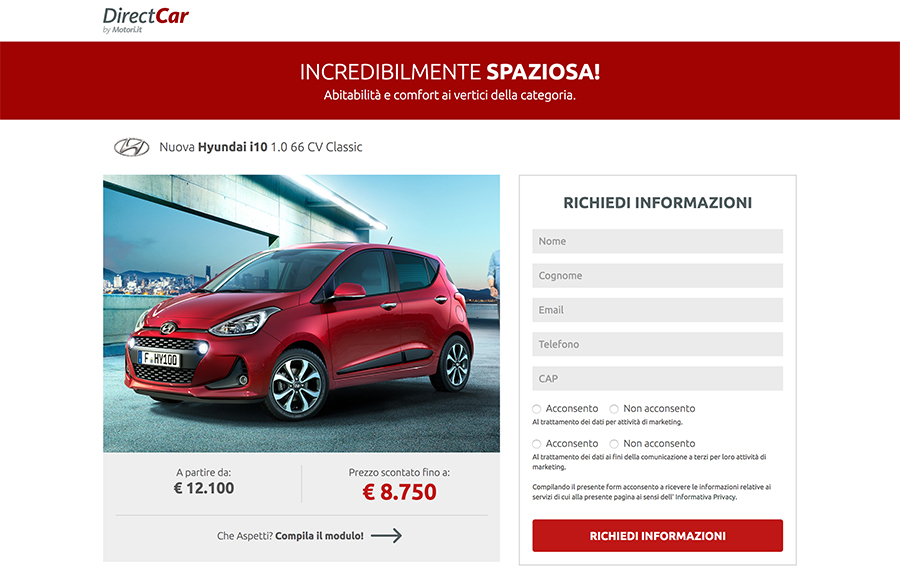Click the Hyundai emblem icon

coord(131,147)
